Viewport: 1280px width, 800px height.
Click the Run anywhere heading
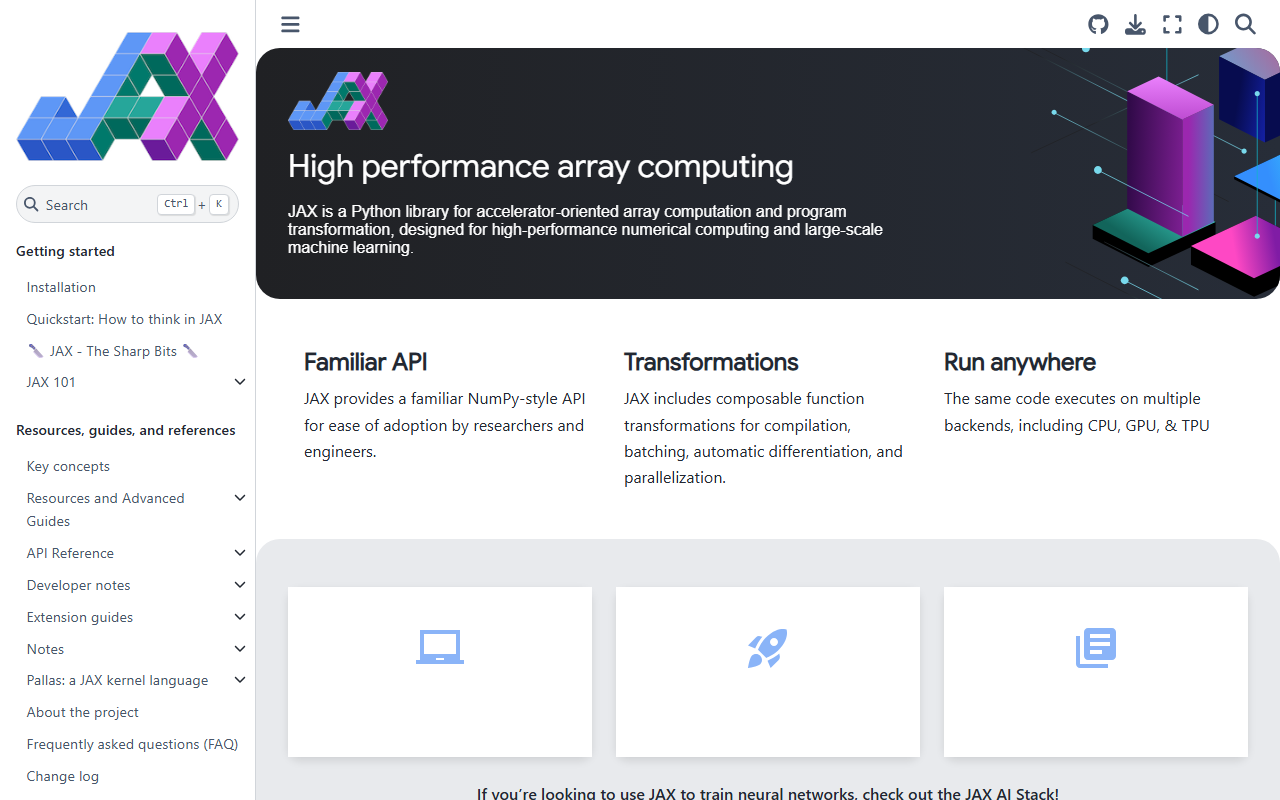click(1020, 362)
